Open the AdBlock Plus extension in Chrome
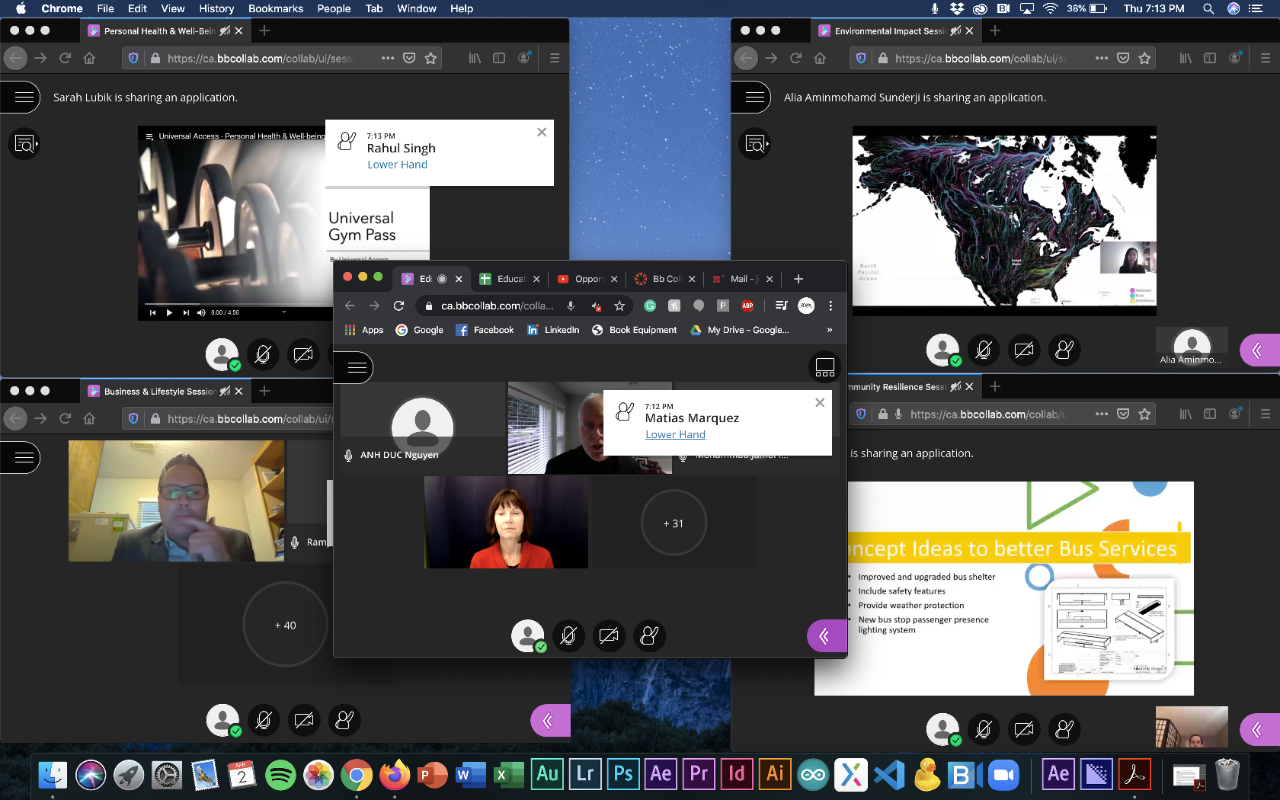Viewport: 1280px width, 800px height. click(747, 306)
